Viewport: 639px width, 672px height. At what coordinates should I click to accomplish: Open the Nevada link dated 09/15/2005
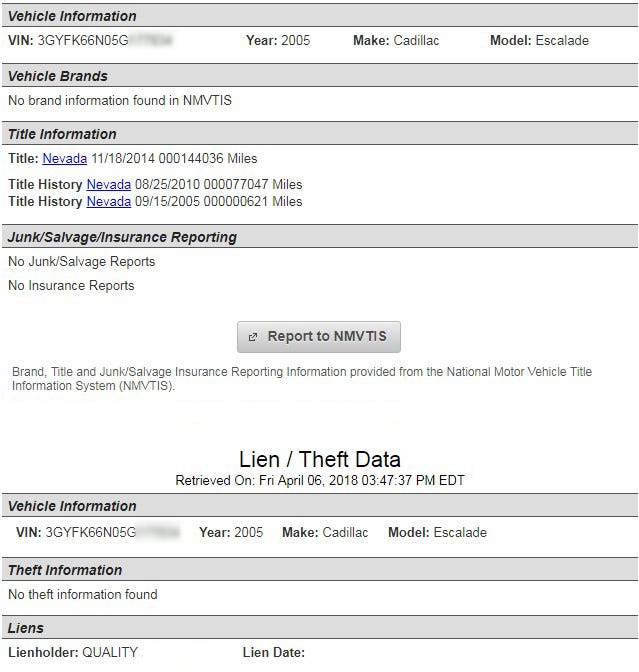pyautogui.click(x=109, y=201)
